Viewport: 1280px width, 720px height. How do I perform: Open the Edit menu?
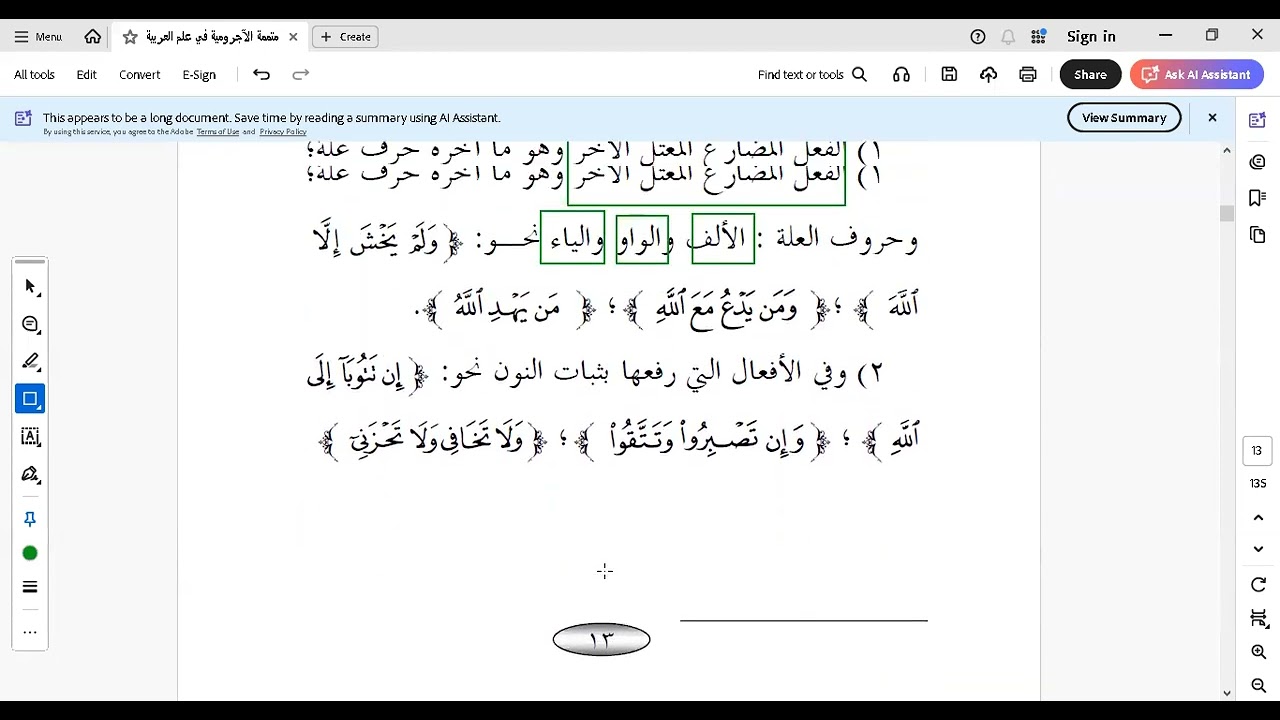[87, 75]
